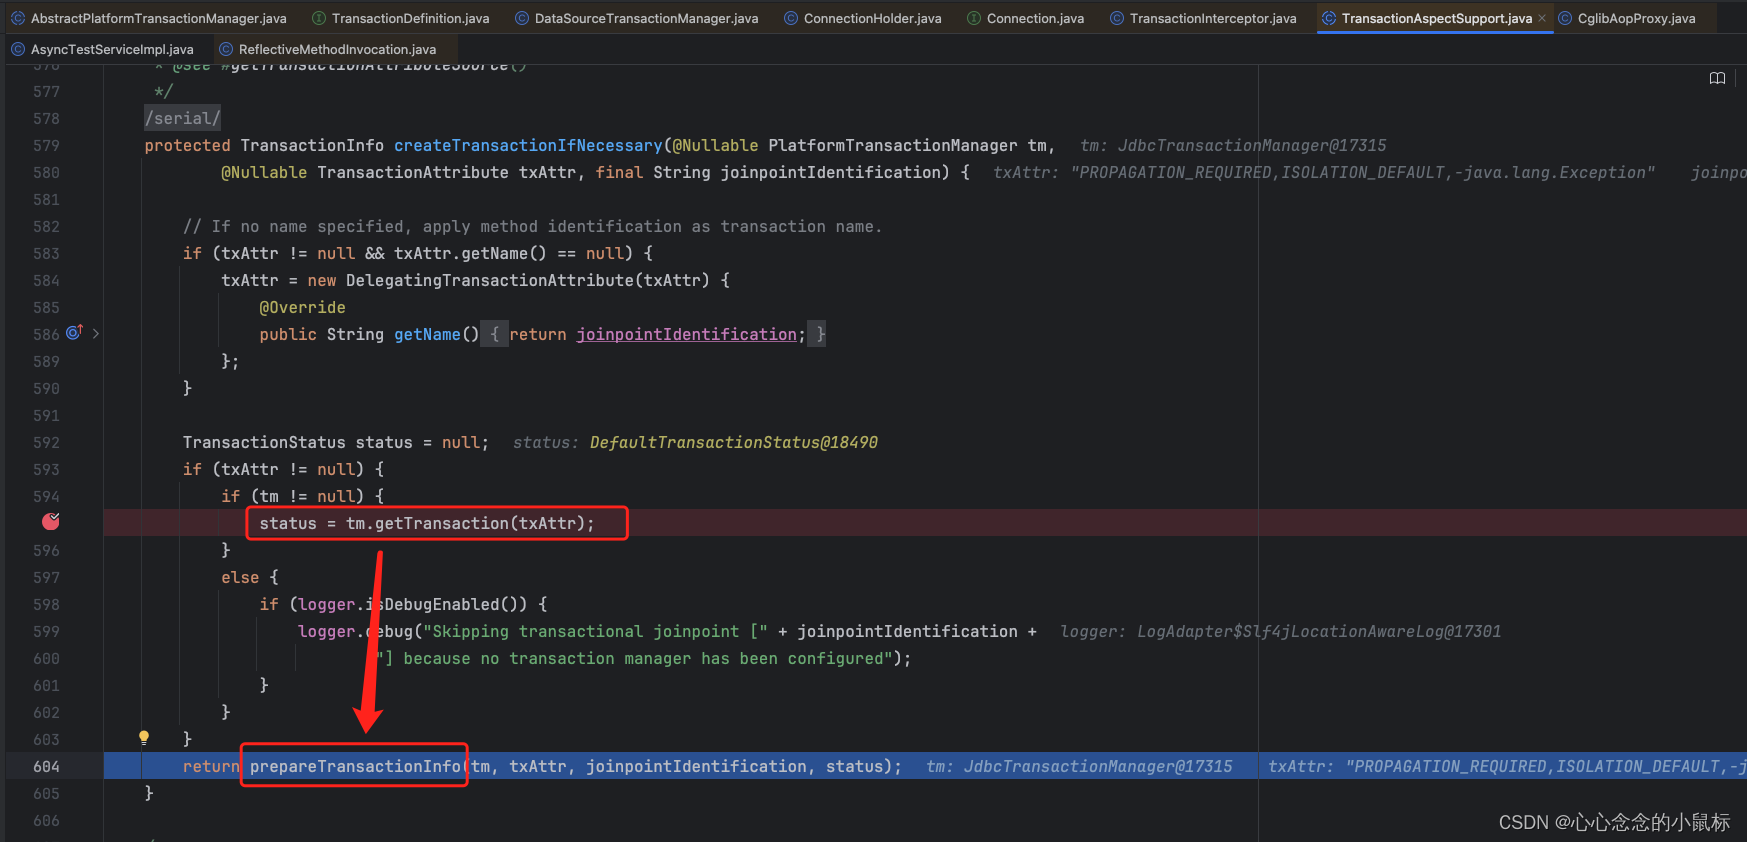
Task: Click isDebugEnabled() call on line 598
Action: click(x=447, y=604)
